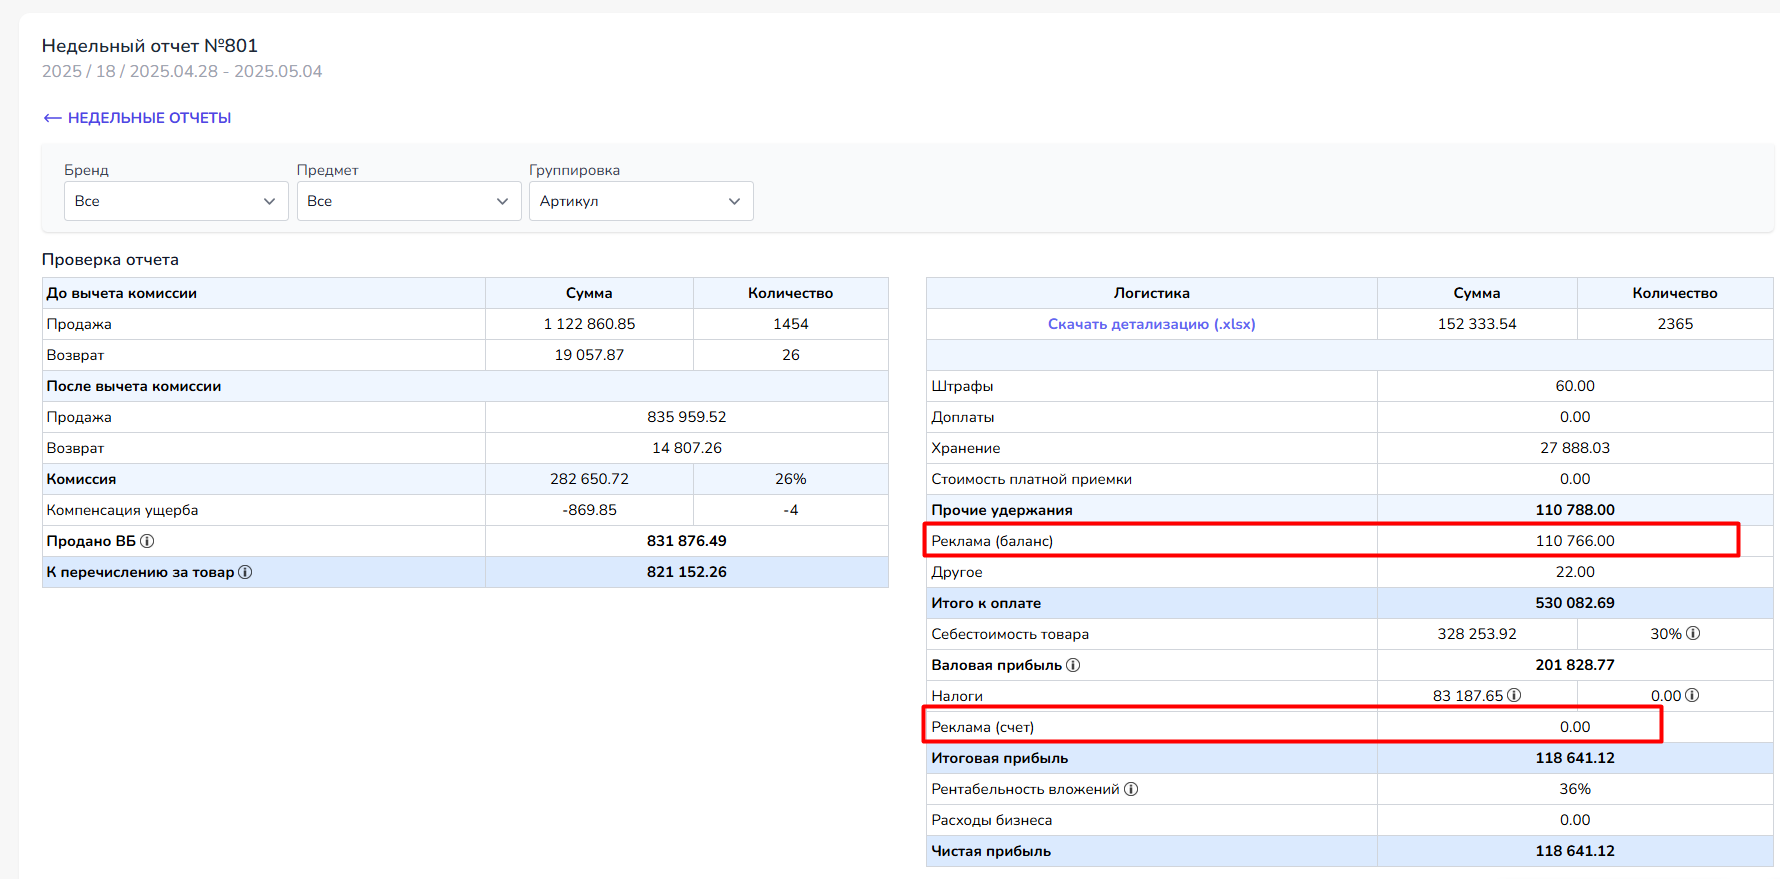Click the Комиссия value 282 650.72

(589, 479)
